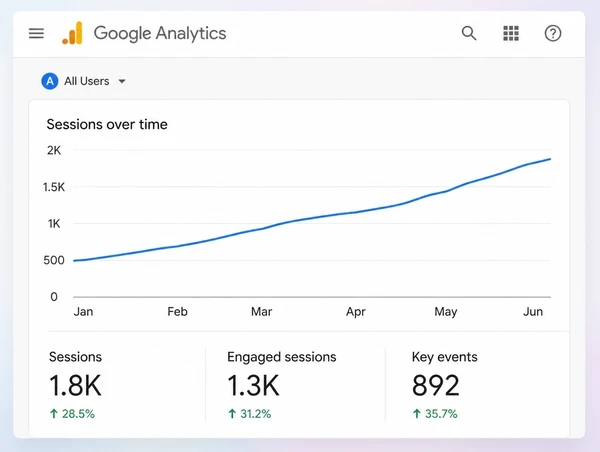The width and height of the screenshot is (600, 452).
Task: Click the May label on x-axis
Action: click(x=446, y=312)
